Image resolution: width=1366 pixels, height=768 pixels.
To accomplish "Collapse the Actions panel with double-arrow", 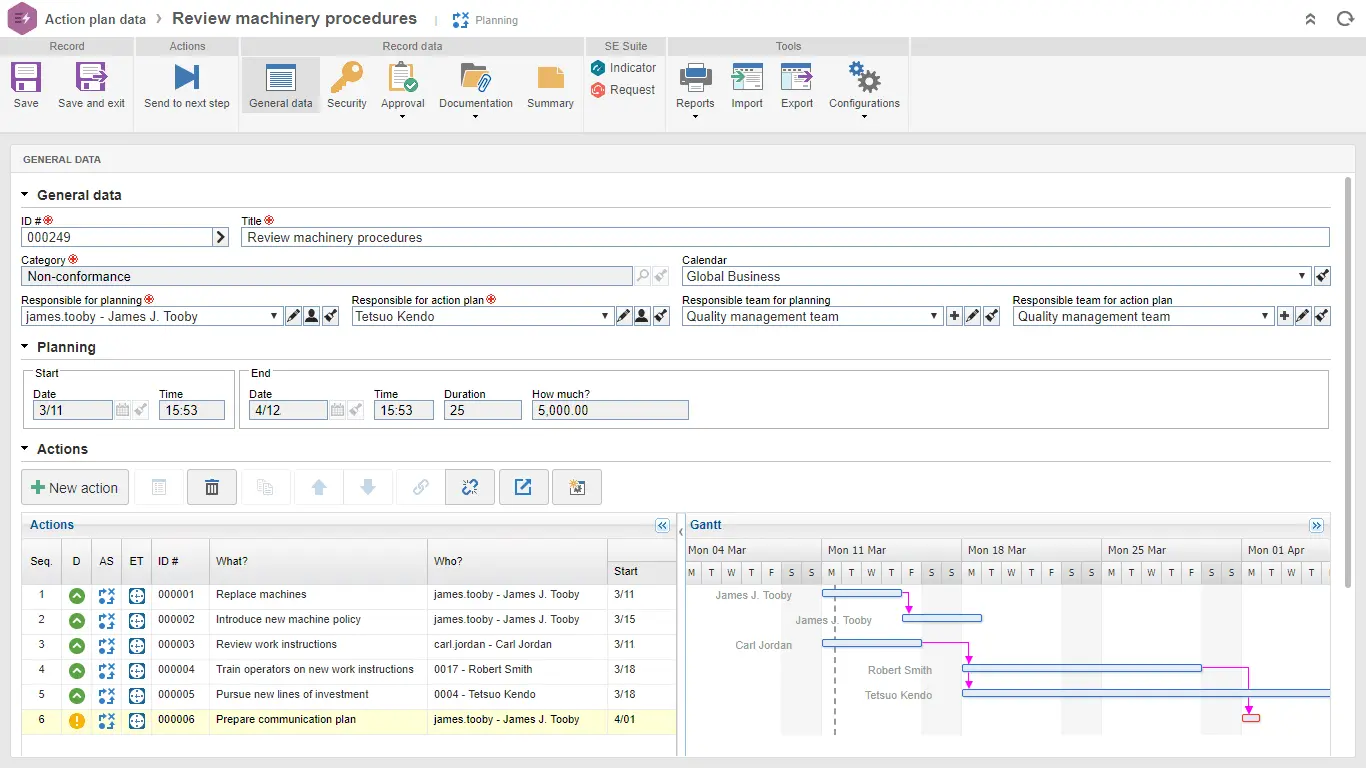I will coord(662,525).
